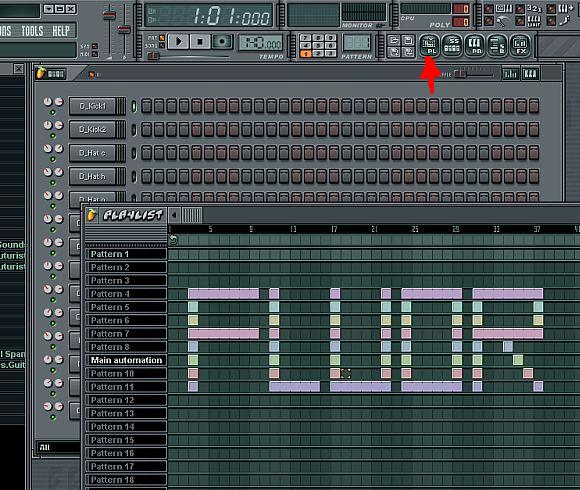Screen dimensions: 580x490
Task: Switch to PAT pattern mode
Action: coord(162,38)
